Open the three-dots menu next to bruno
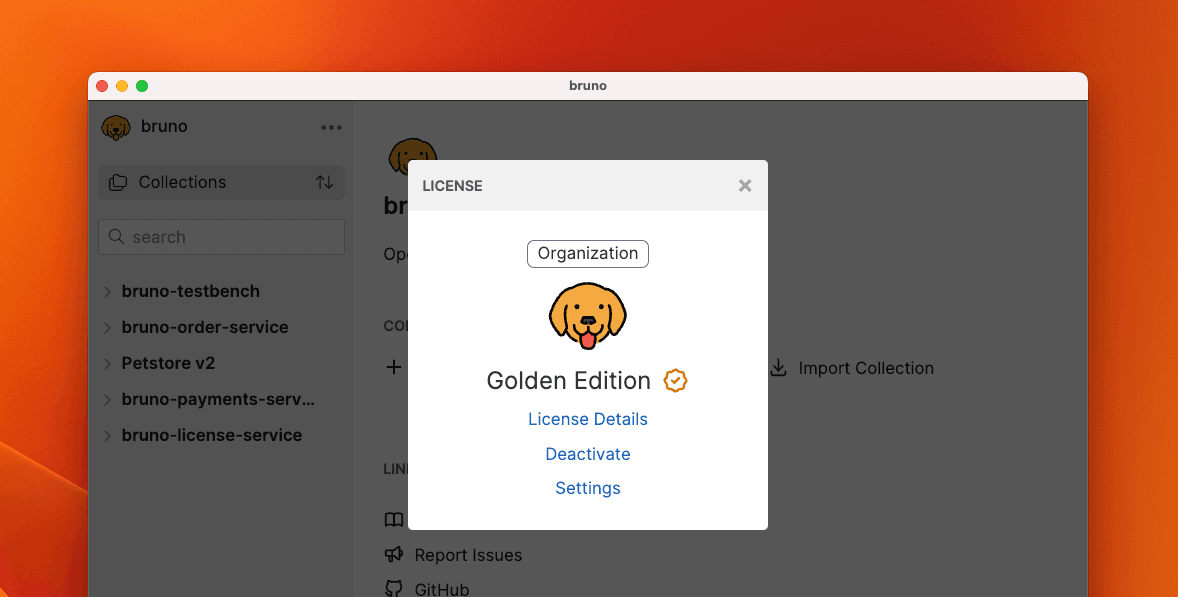This screenshot has width=1178, height=597. click(331, 128)
